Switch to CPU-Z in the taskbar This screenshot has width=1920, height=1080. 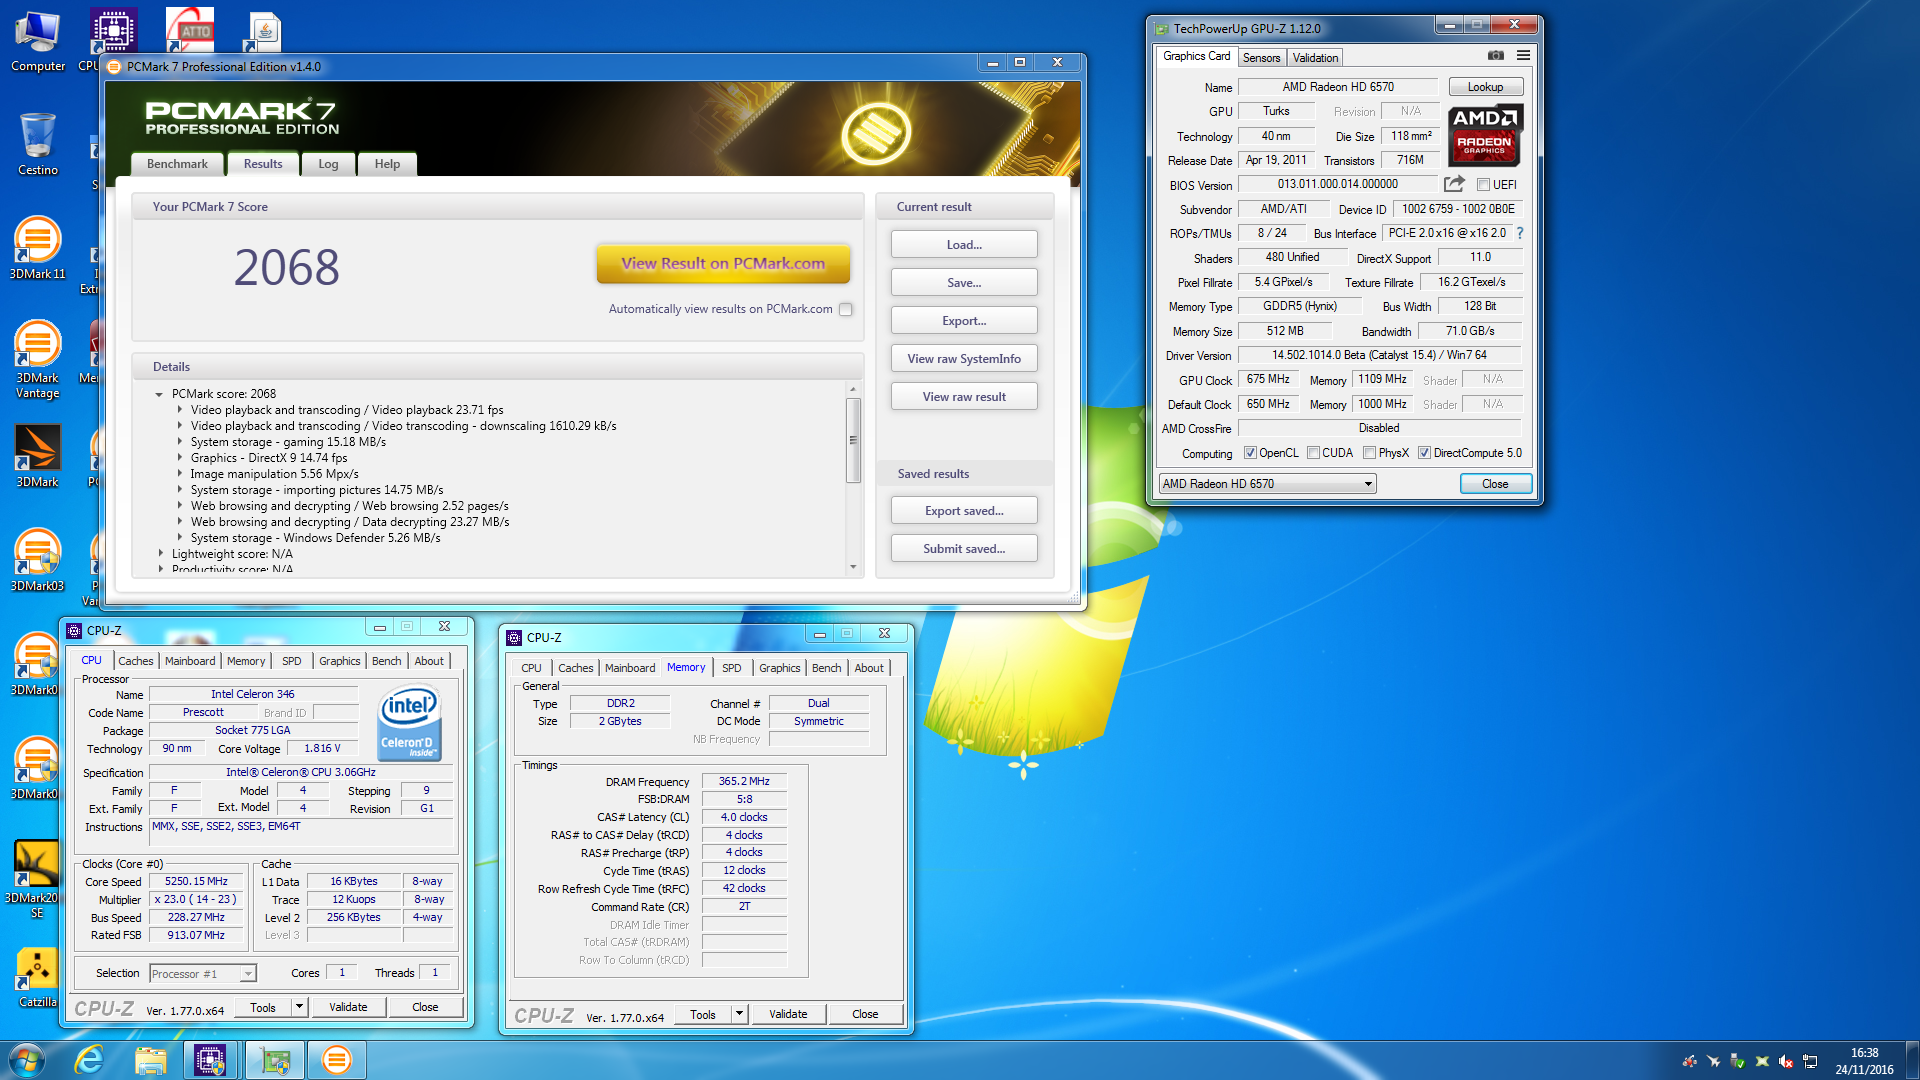point(210,1060)
